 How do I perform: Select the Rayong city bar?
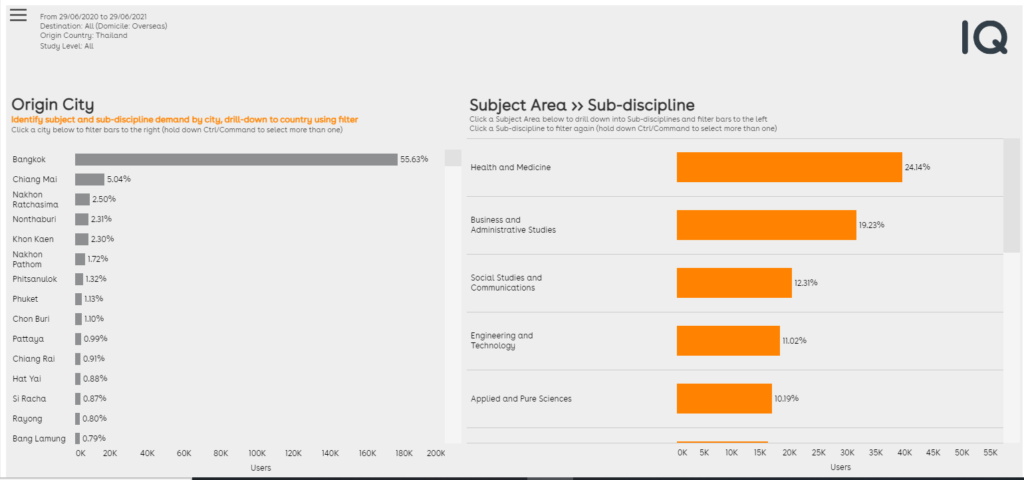click(x=78, y=419)
